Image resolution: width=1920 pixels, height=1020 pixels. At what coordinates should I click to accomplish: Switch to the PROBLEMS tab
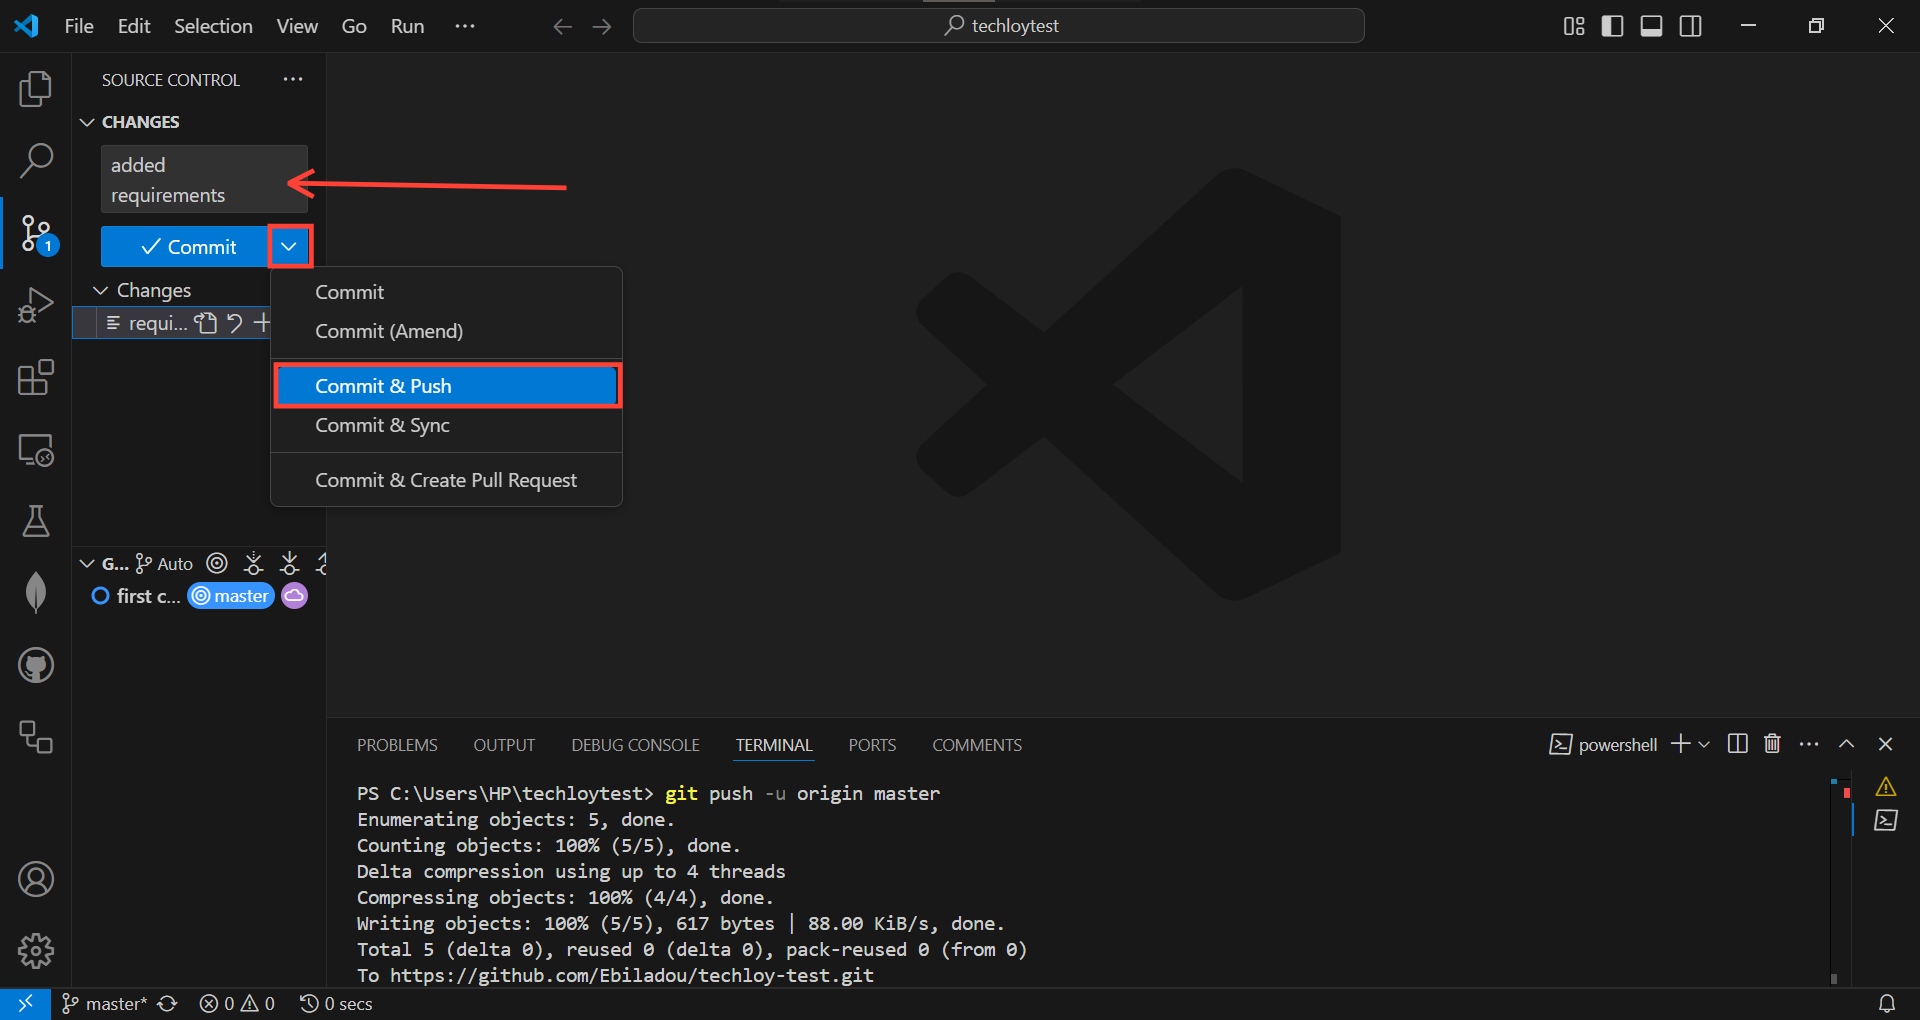397,744
